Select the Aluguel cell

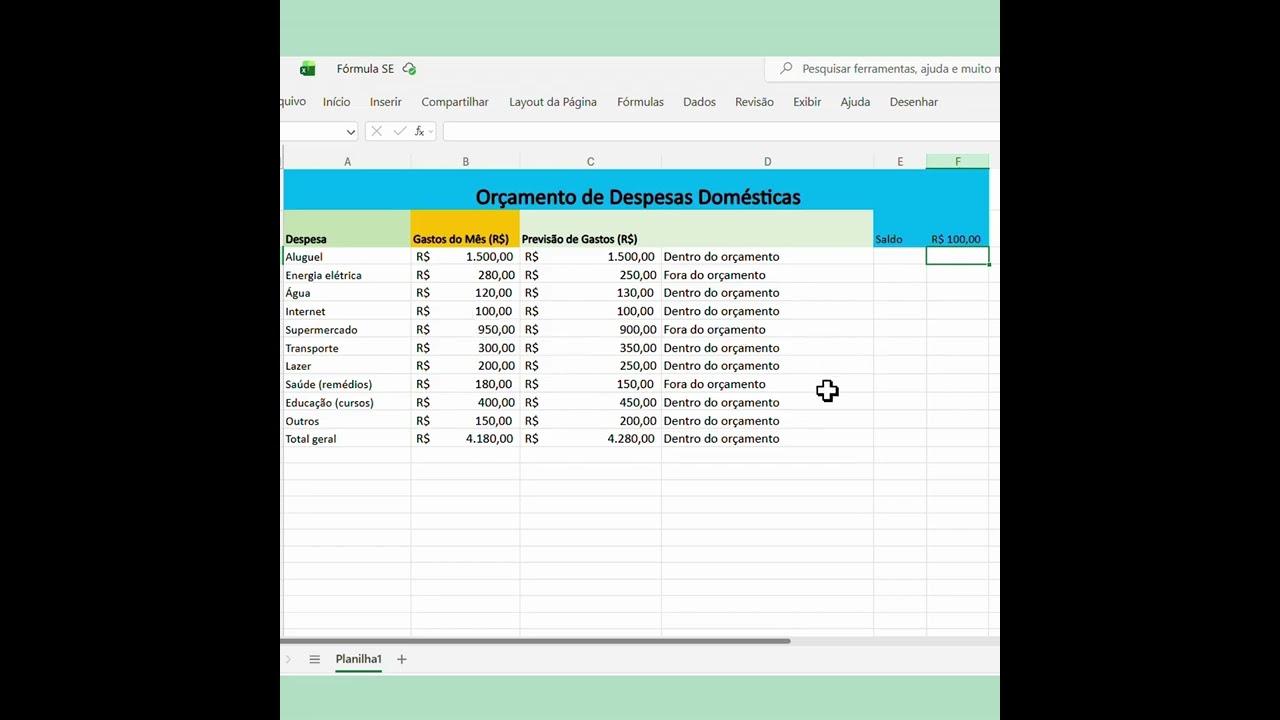pyautogui.click(x=347, y=257)
